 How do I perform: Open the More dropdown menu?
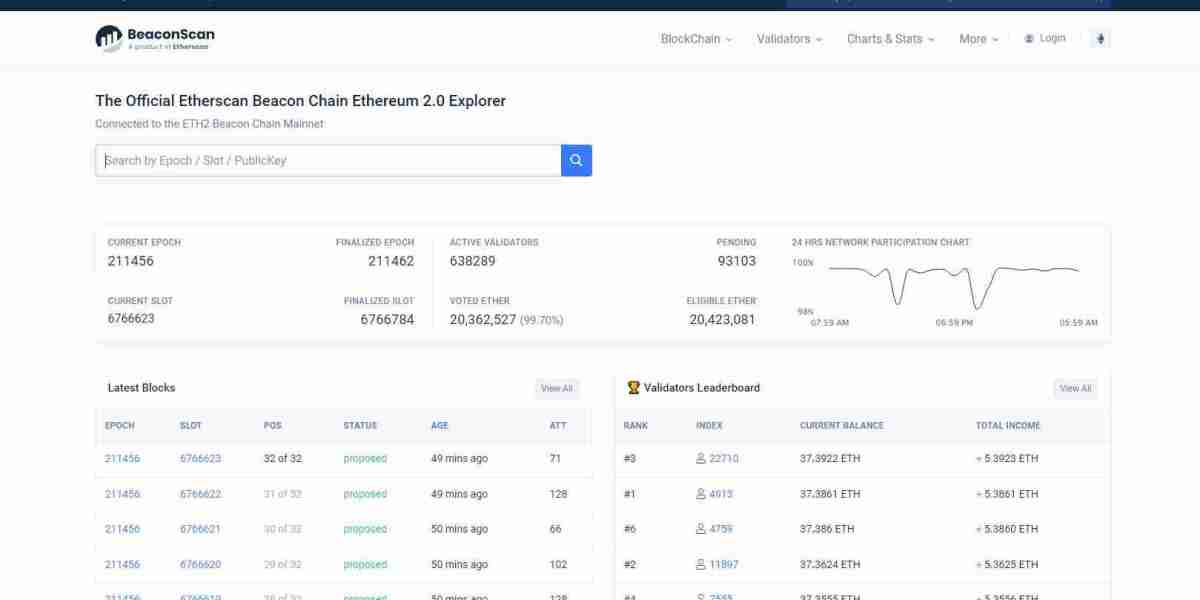[x=978, y=39]
